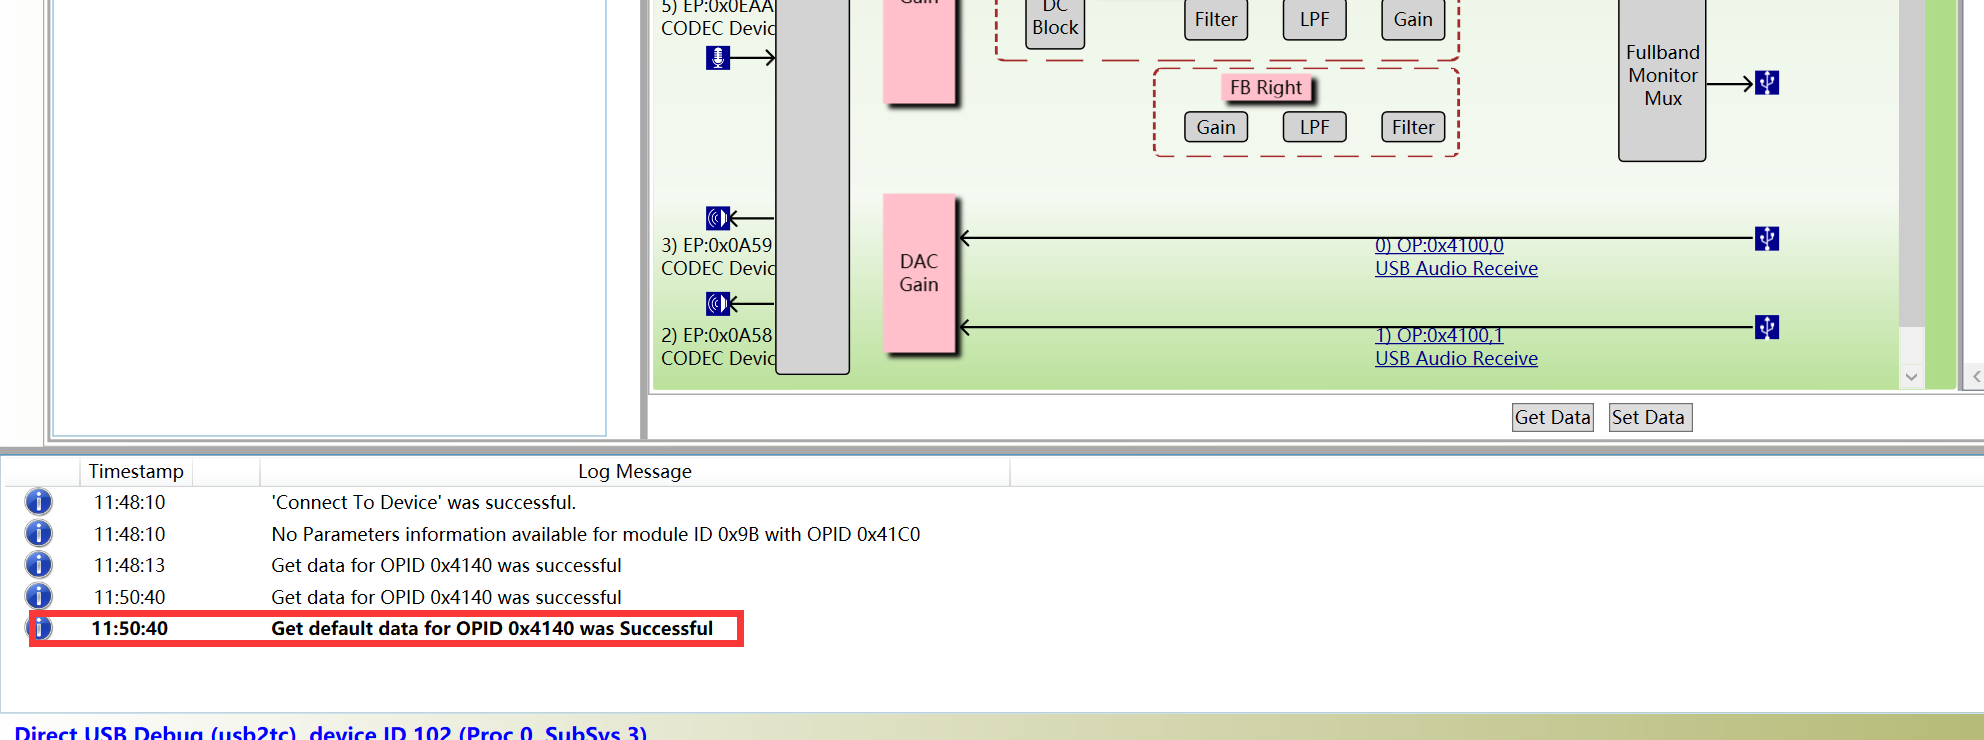Select the DAC Gain block
This screenshot has height=740, width=1984.
point(919,273)
